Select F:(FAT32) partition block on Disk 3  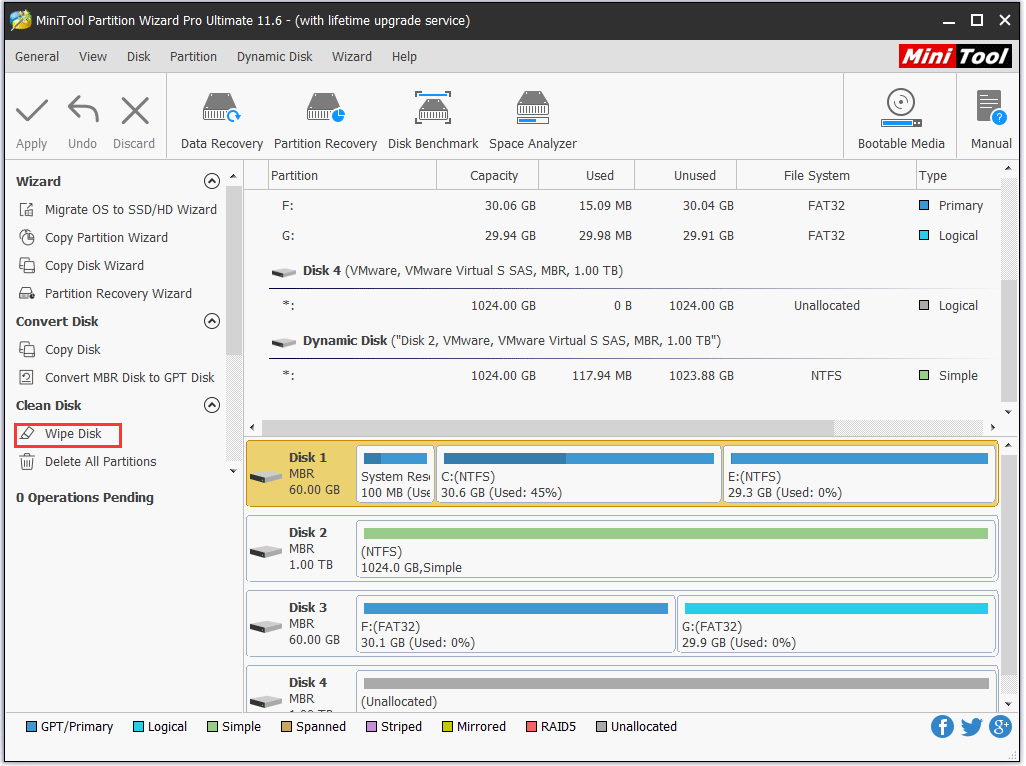pos(516,624)
